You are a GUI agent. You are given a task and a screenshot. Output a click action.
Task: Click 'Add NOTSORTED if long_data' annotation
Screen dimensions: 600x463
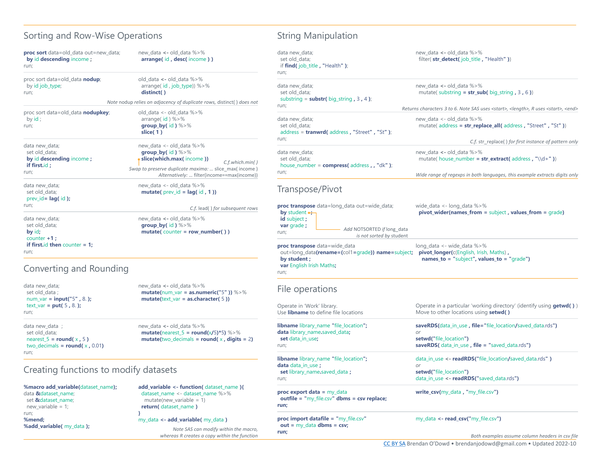[x=375, y=229]
